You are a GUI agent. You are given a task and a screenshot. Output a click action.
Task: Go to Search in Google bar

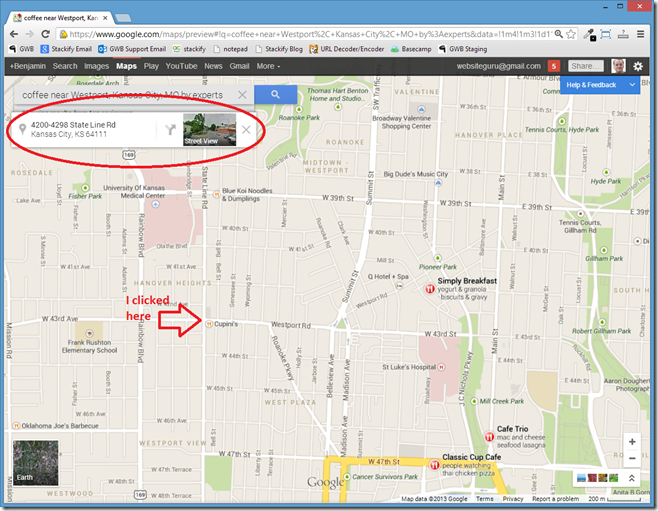coord(65,66)
